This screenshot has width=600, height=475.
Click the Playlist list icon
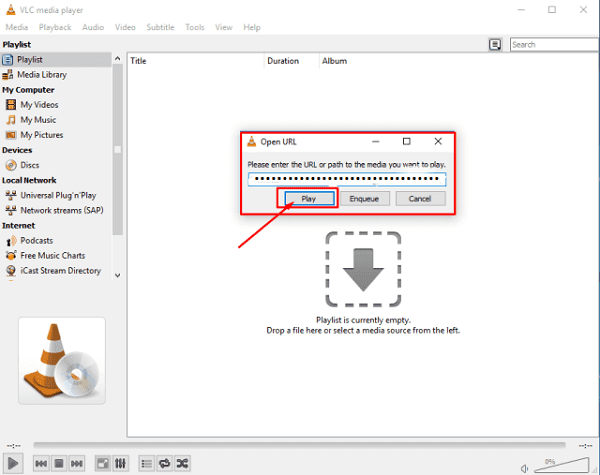click(x=8, y=60)
